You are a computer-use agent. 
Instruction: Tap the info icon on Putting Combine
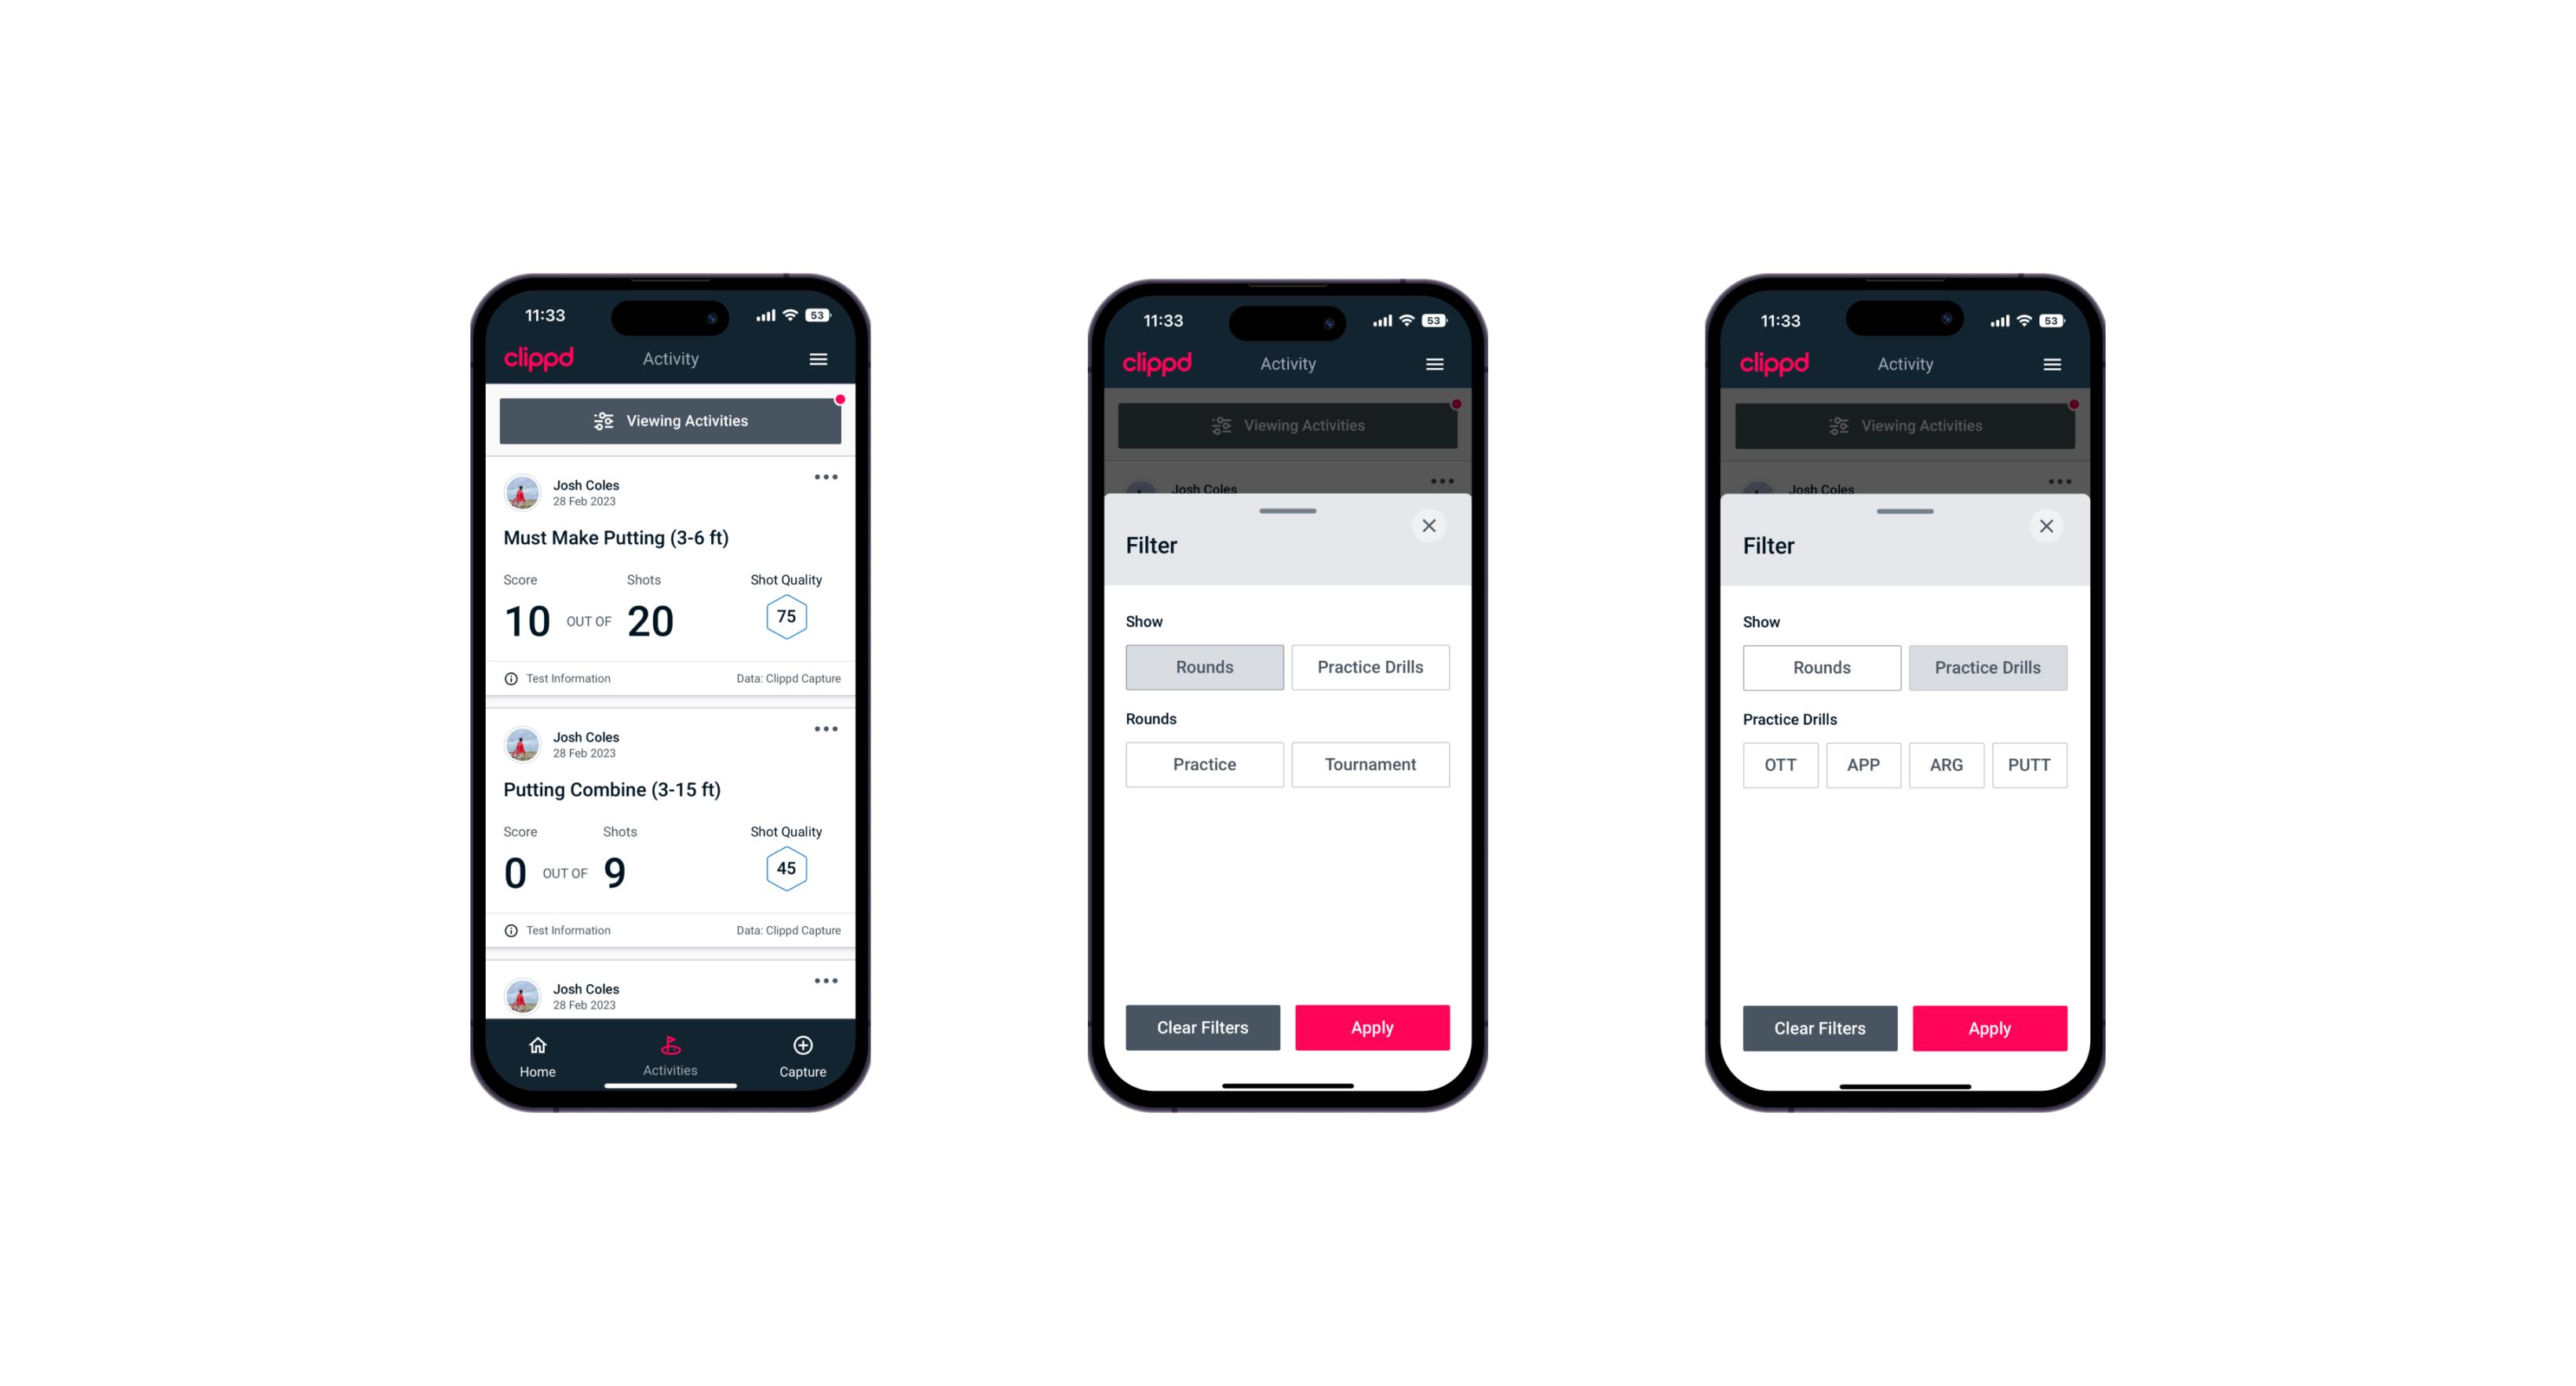[516, 930]
